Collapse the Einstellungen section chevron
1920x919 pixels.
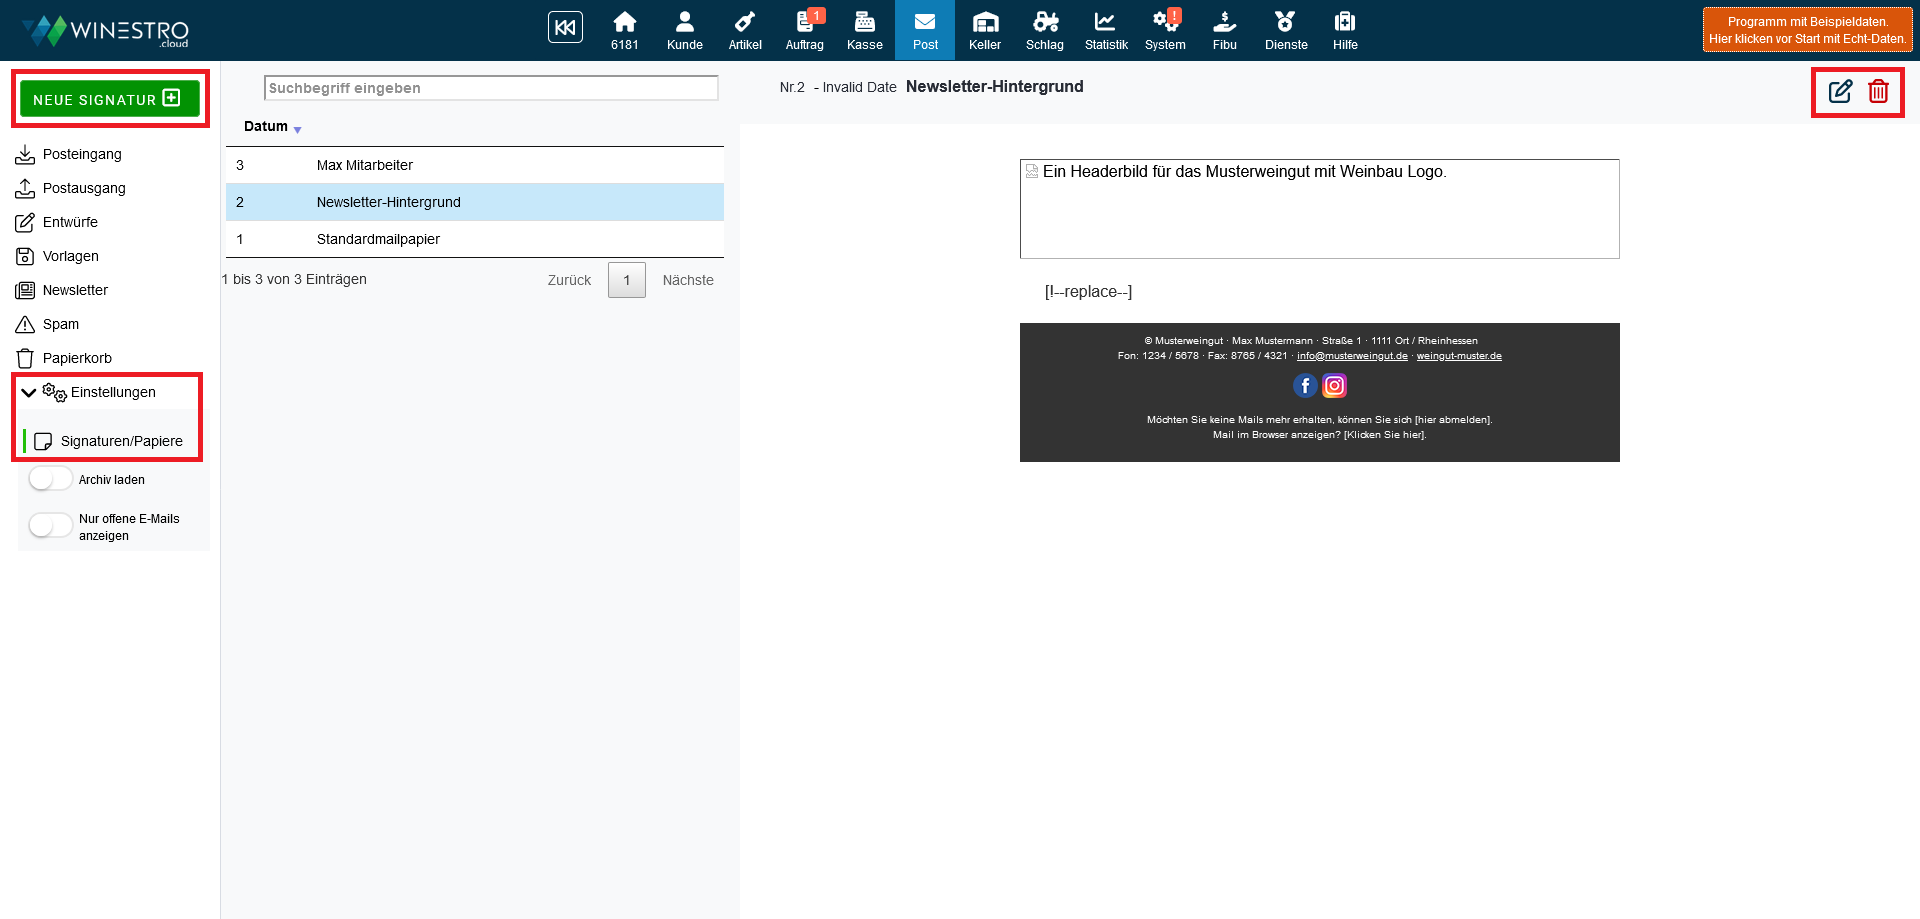pyautogui.click(x=29, y=393)
